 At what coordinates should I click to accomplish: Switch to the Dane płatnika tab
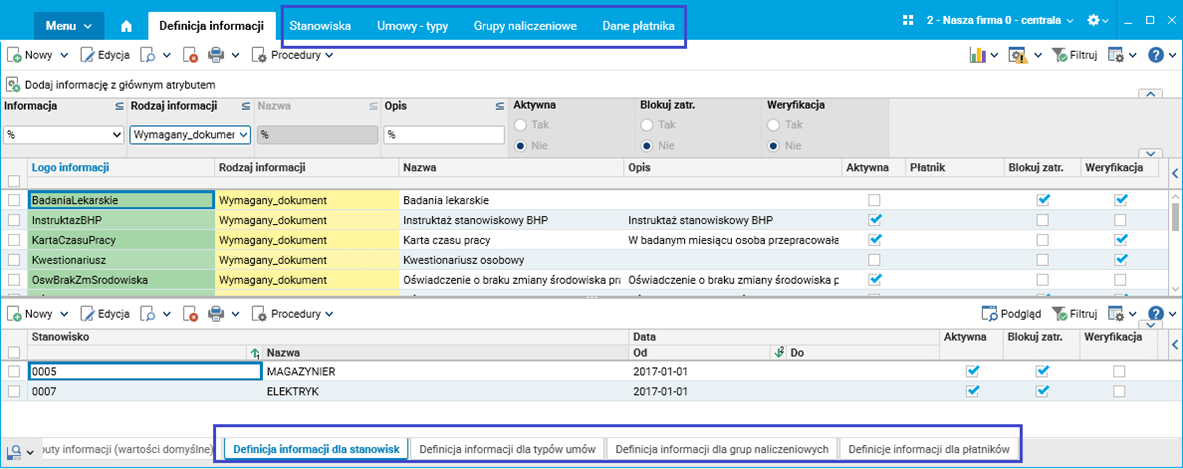click(x=638, y=26)
